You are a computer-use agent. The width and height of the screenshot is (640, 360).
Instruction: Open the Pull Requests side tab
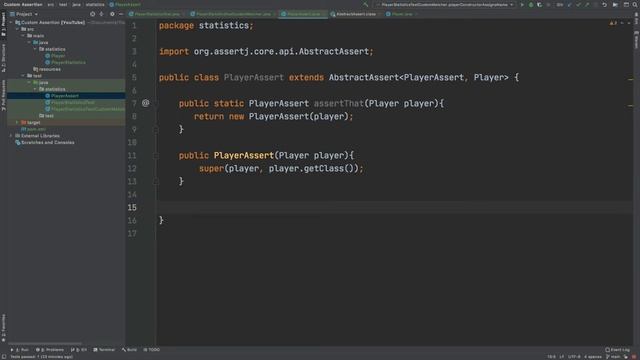[x=3, y=95]
